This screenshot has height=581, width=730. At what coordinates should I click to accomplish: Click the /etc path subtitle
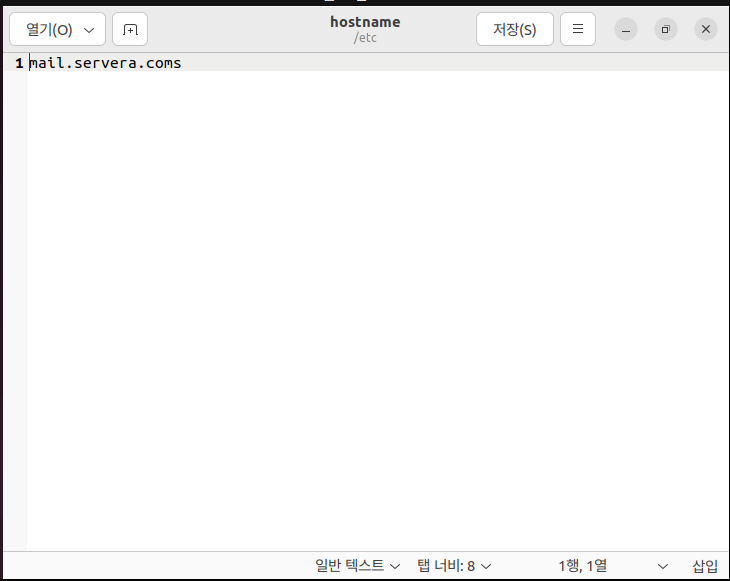point(365,38)
